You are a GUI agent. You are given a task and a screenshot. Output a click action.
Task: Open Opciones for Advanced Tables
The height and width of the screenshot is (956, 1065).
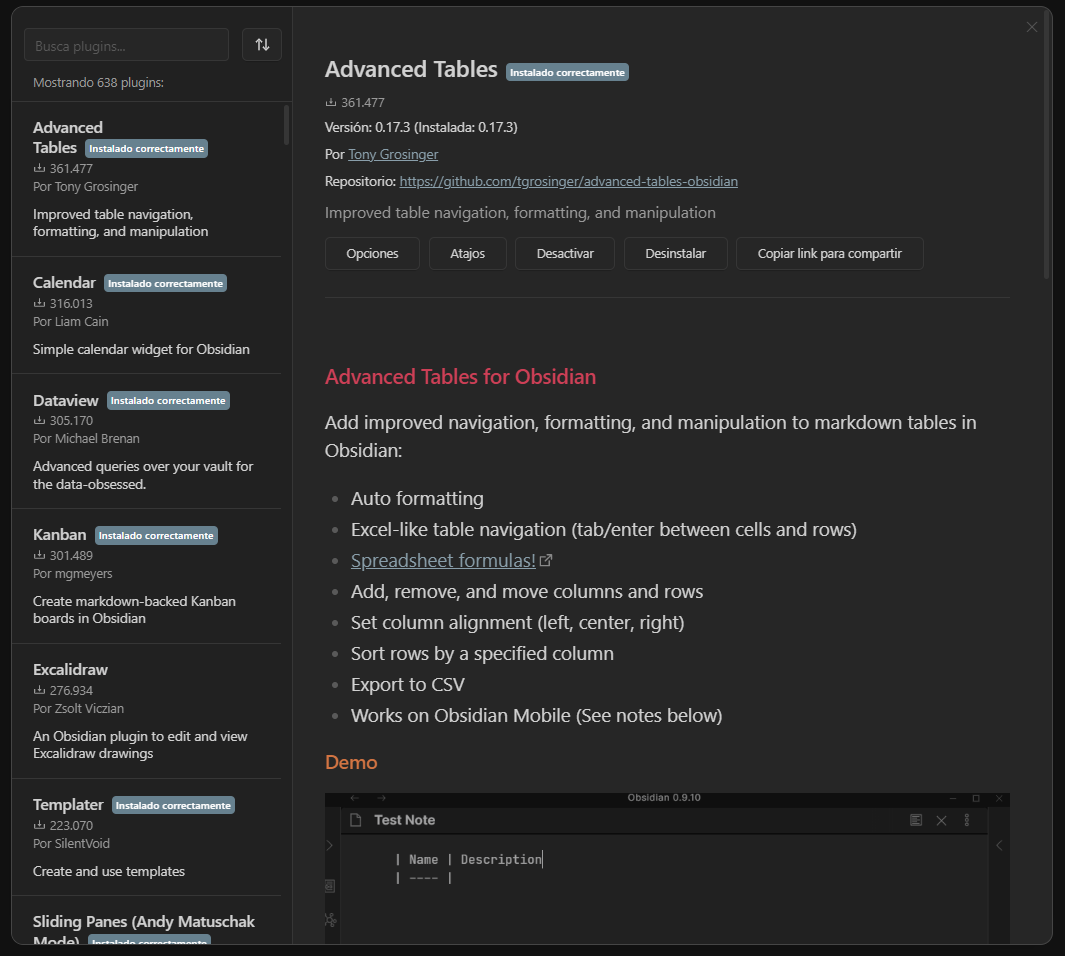[x=372, y=253]
